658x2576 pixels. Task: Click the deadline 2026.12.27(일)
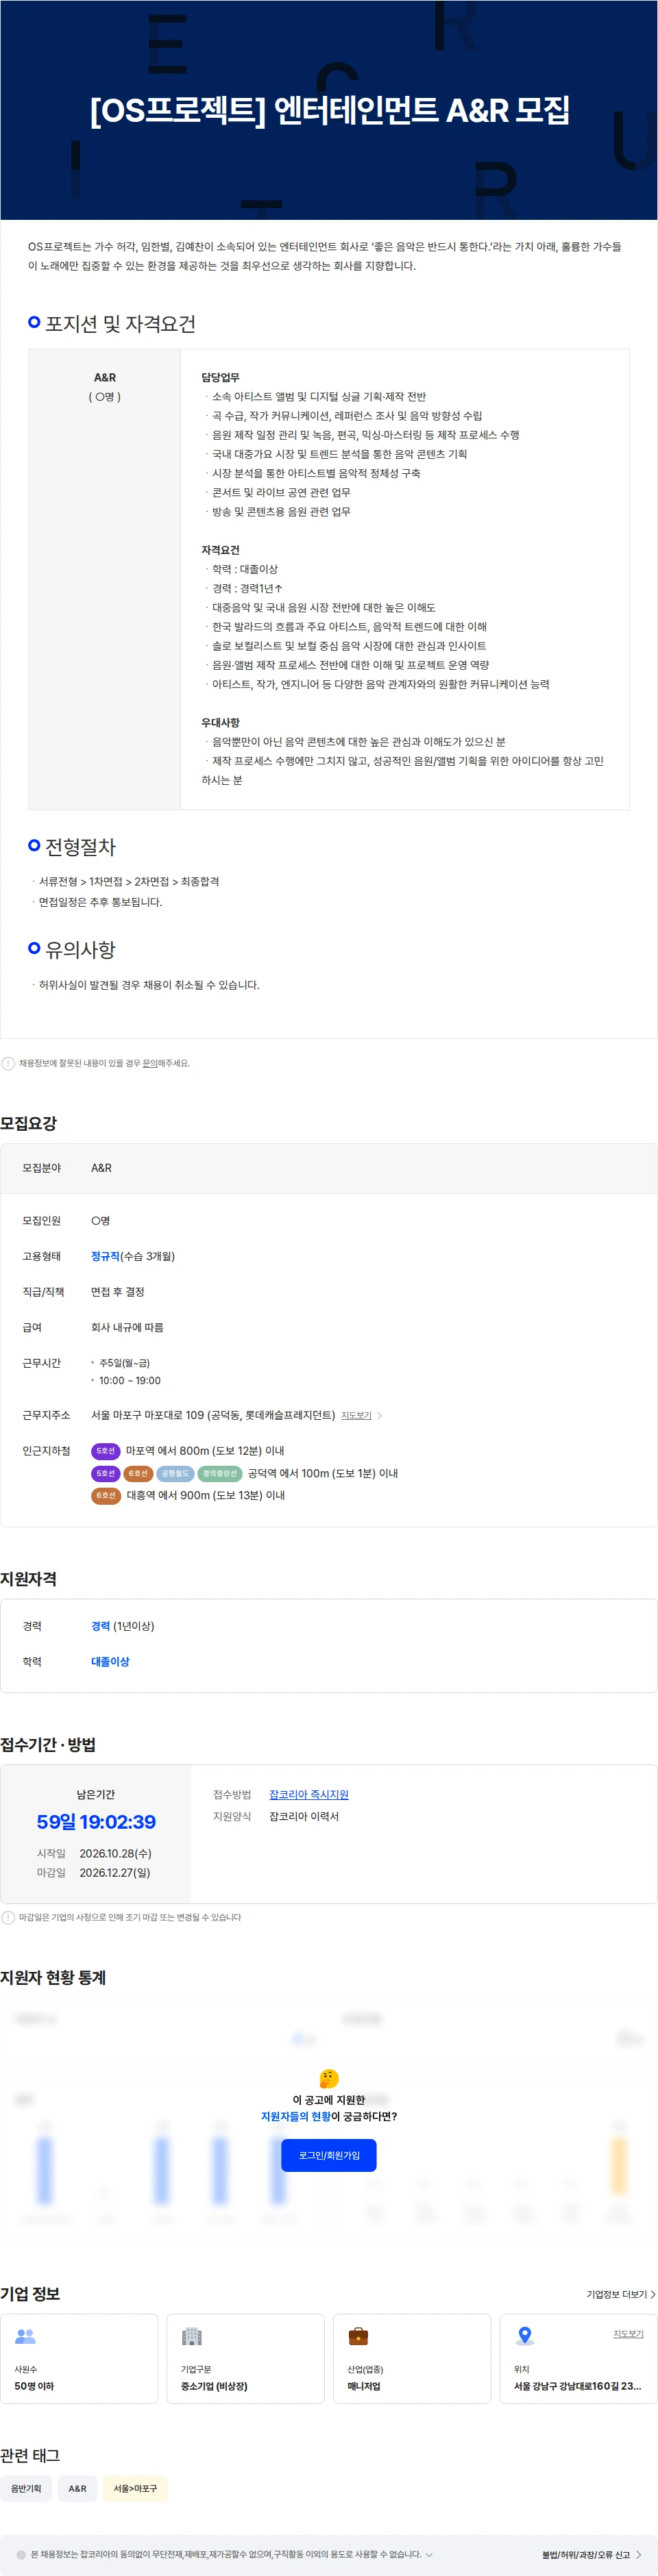coord(115,1872)
